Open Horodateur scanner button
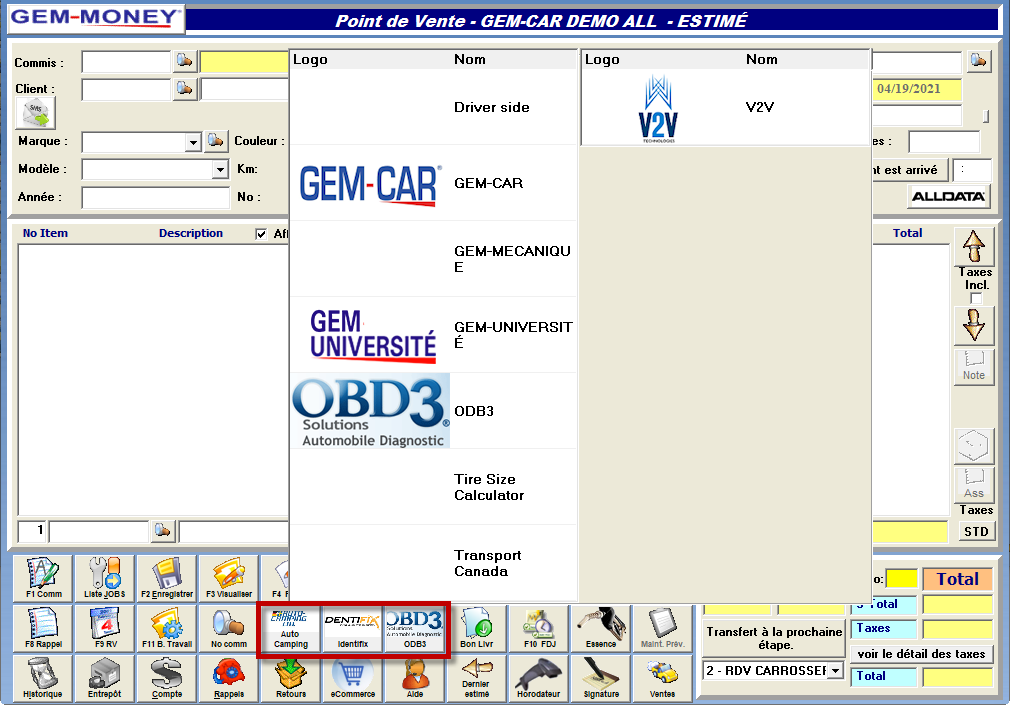This screenshot has width=1010, height=705. tap(539, 678)
